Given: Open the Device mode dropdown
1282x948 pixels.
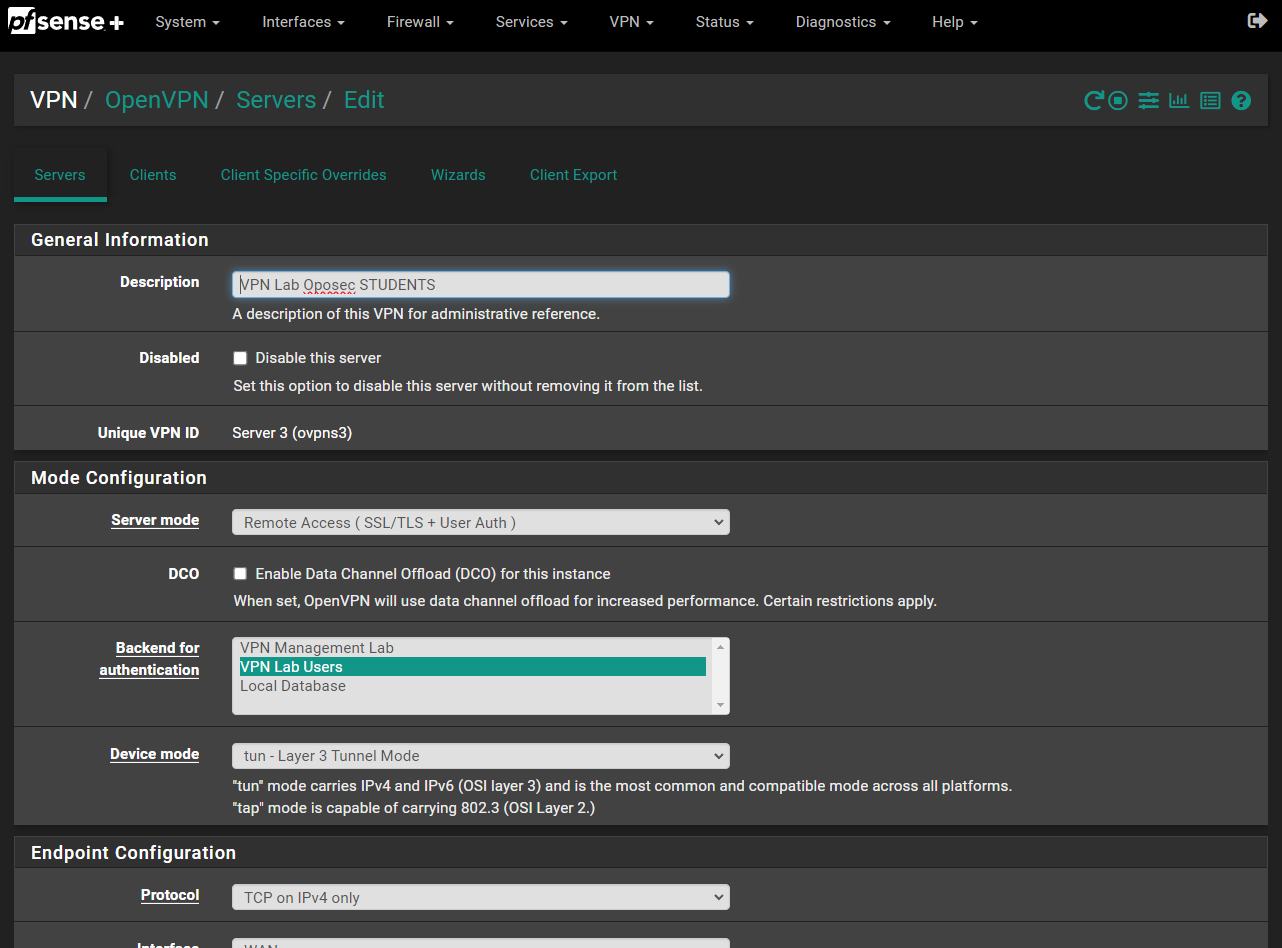Looking at the screenshot, I should pos(481,756).
